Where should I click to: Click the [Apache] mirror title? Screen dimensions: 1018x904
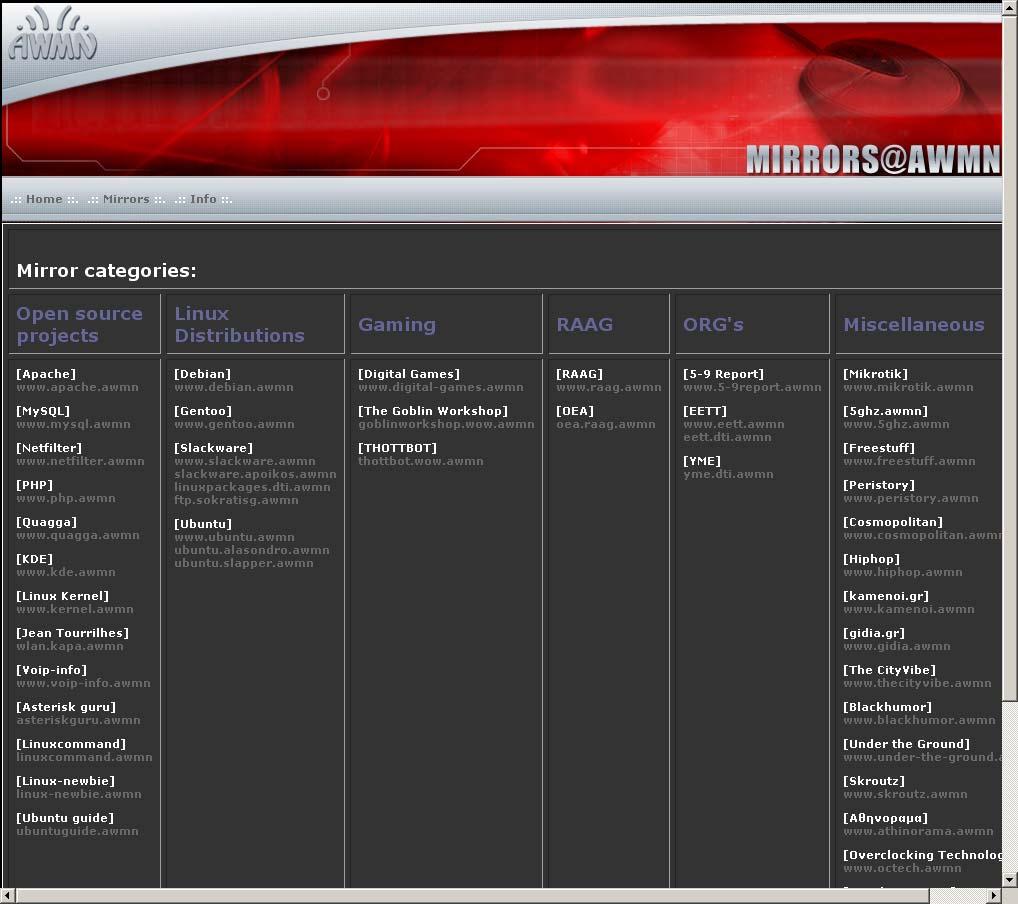[46, 374]
